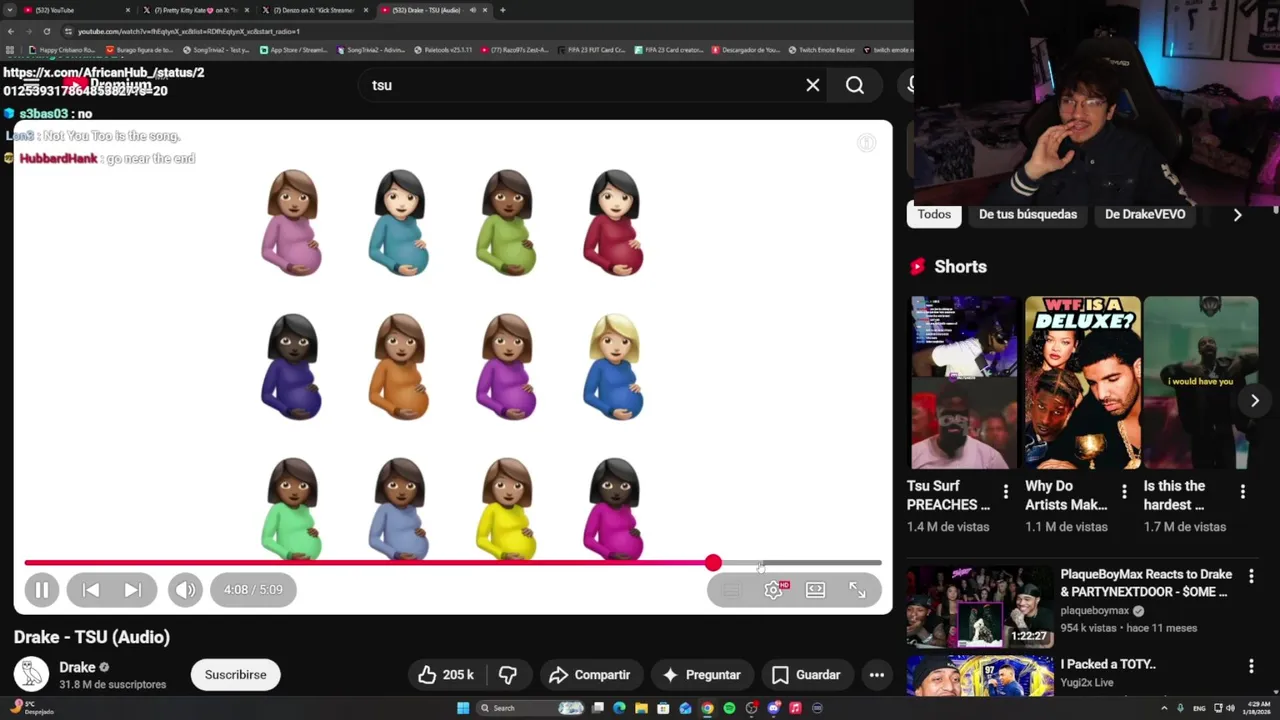Click the 4:08 / 5:09 time display
Viewport: 1280px width, 720px height.
point(253,590)
